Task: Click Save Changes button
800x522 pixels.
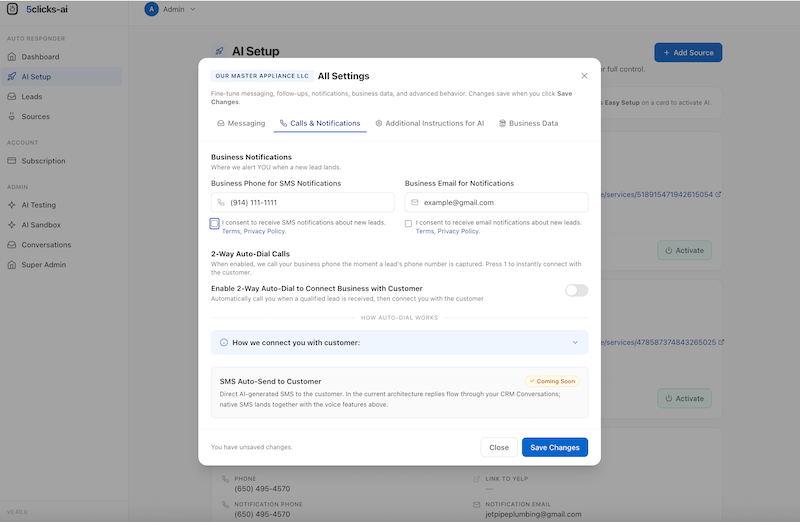Action: click(x=555, y=448)
